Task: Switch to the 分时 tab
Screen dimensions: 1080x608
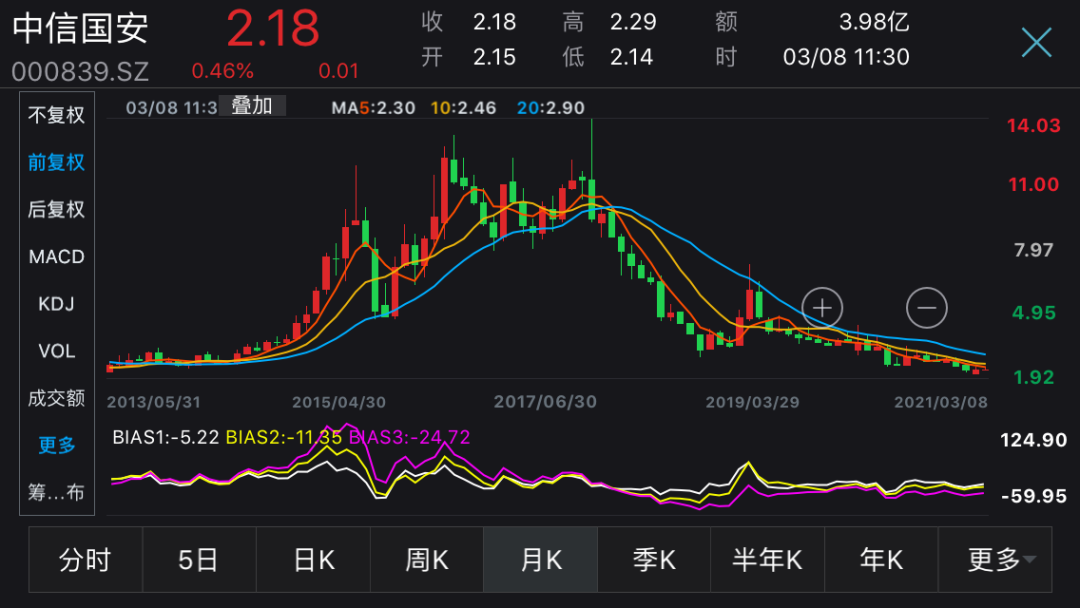Action: click(x=85, y=560)
